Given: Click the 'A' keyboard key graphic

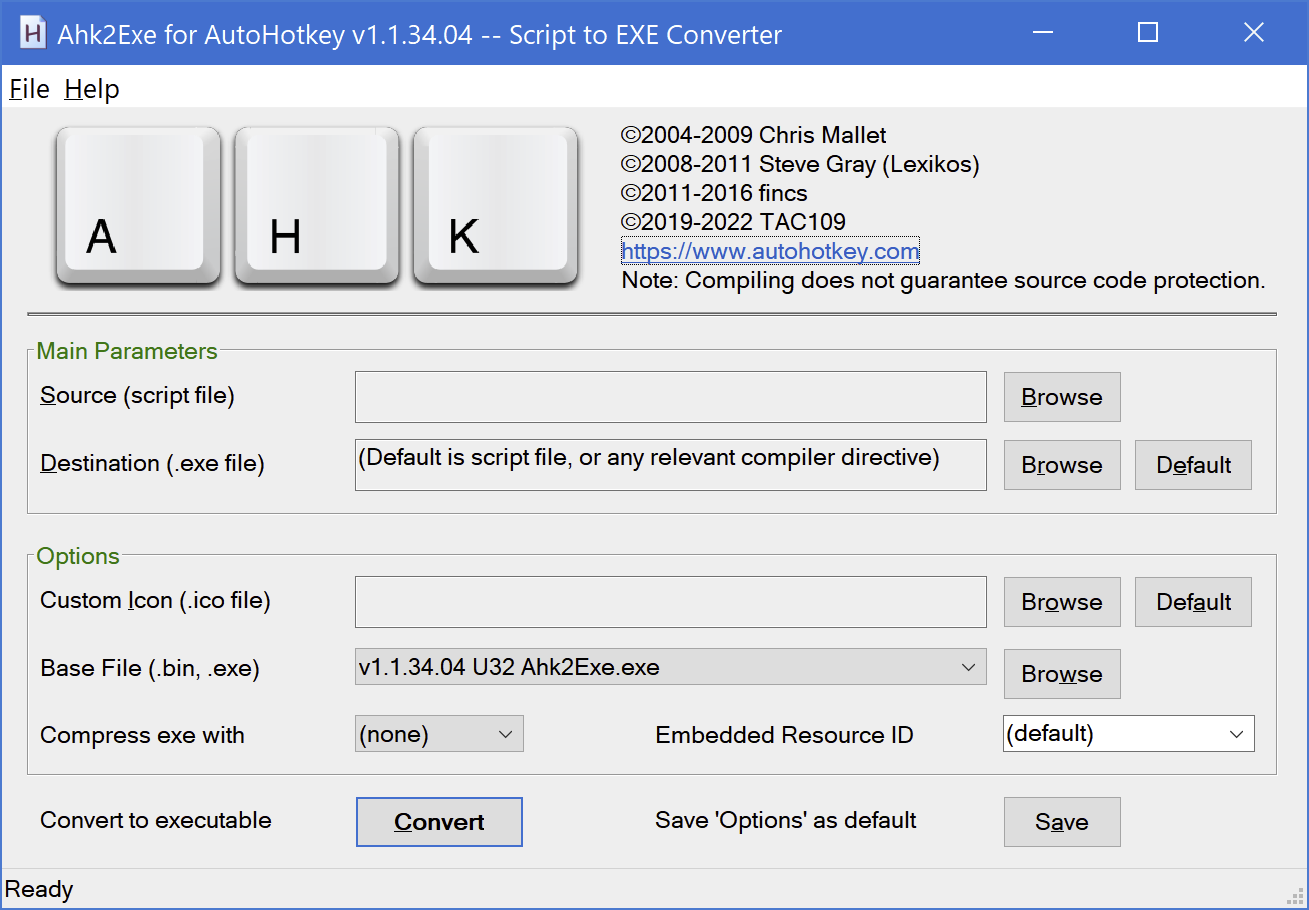Looking at the screenshot, I should pos(137,205).
